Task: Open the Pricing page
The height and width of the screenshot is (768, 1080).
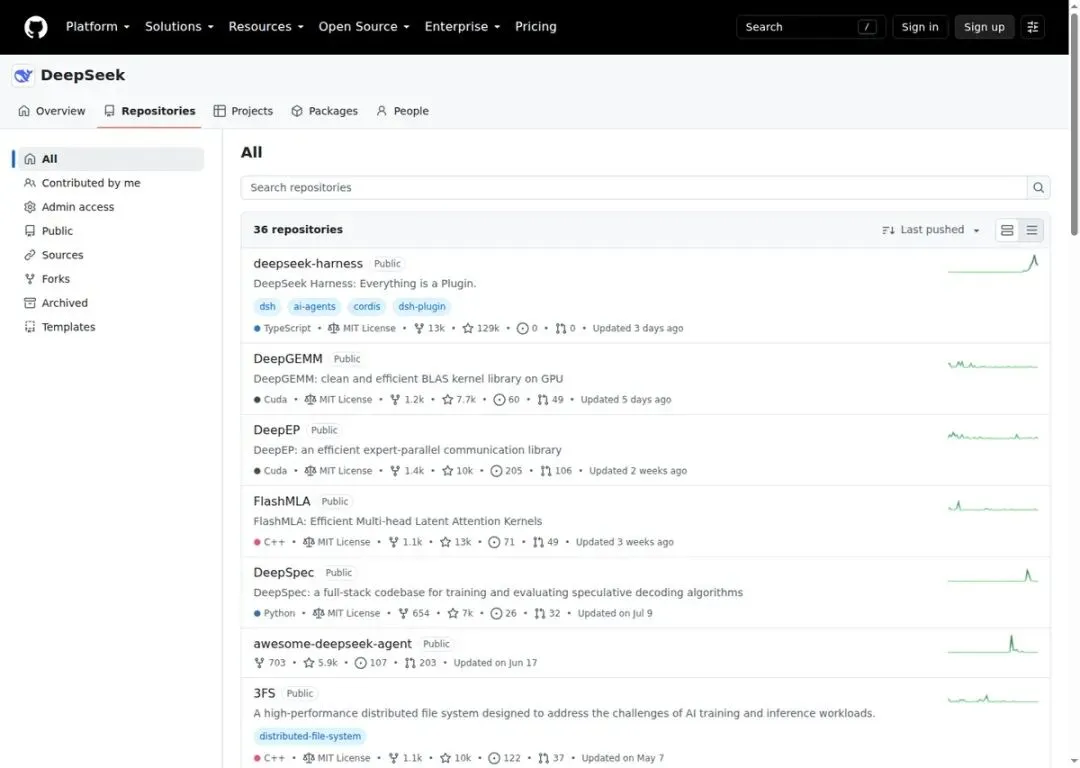Action: pos(535,27)
